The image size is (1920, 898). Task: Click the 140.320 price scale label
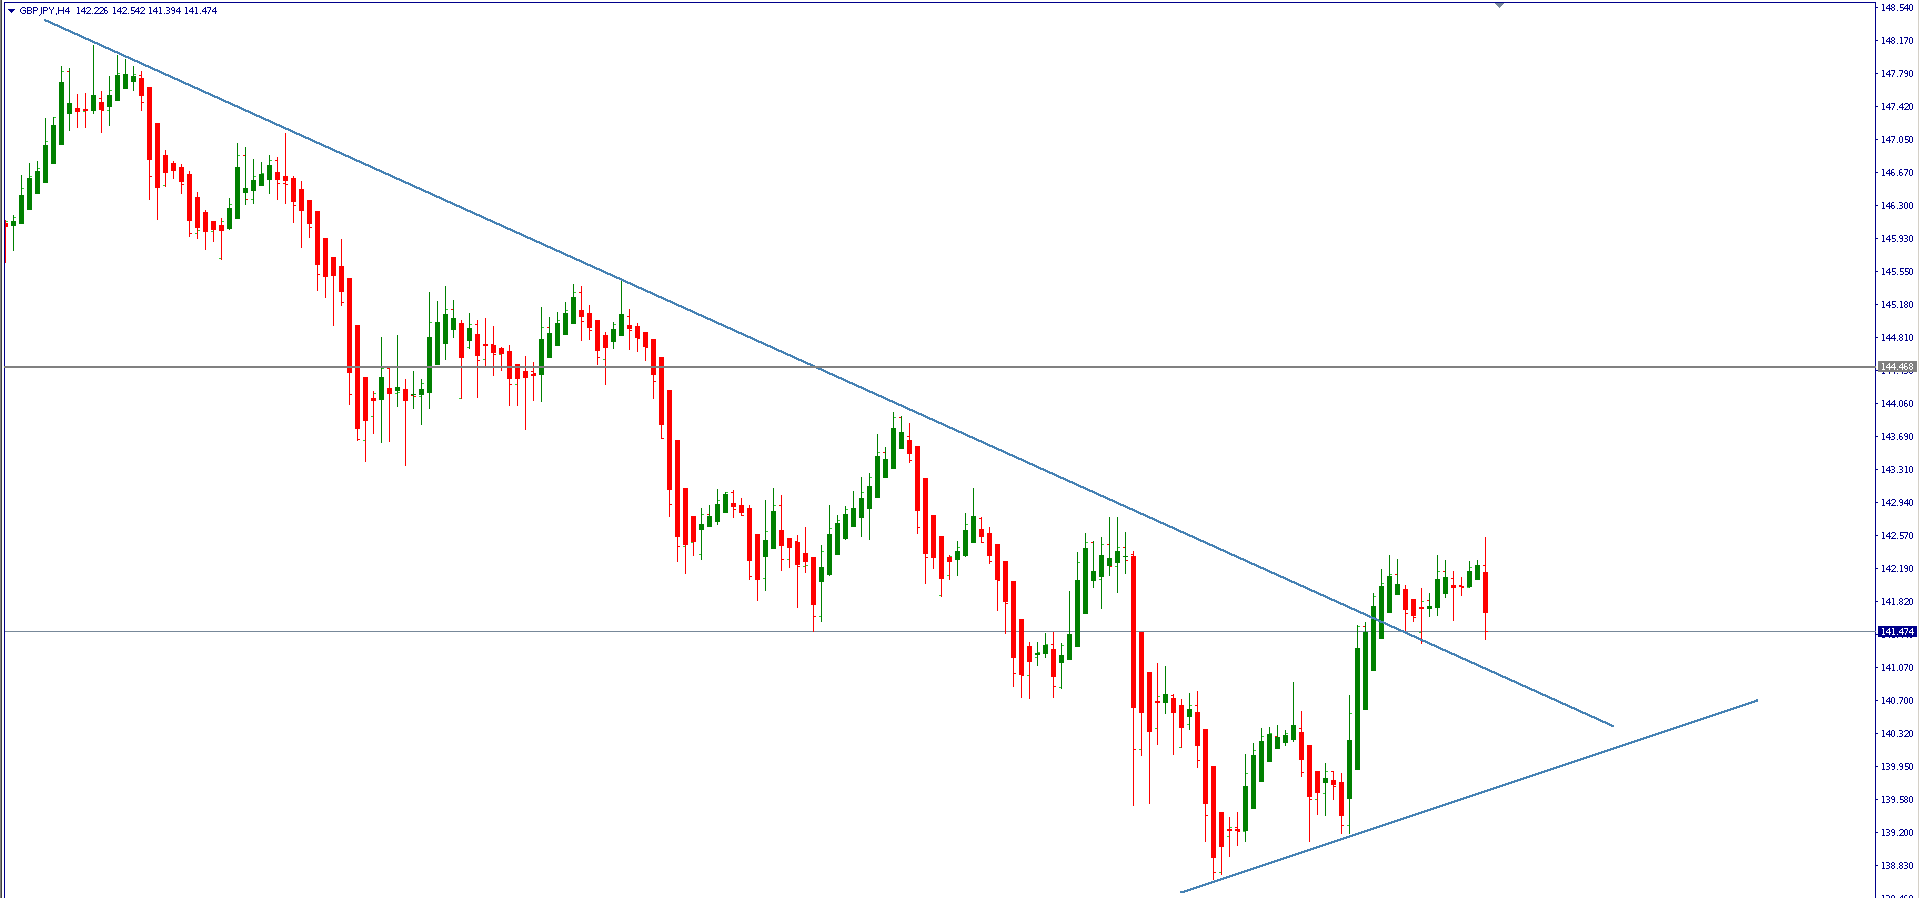point(1896,734)
